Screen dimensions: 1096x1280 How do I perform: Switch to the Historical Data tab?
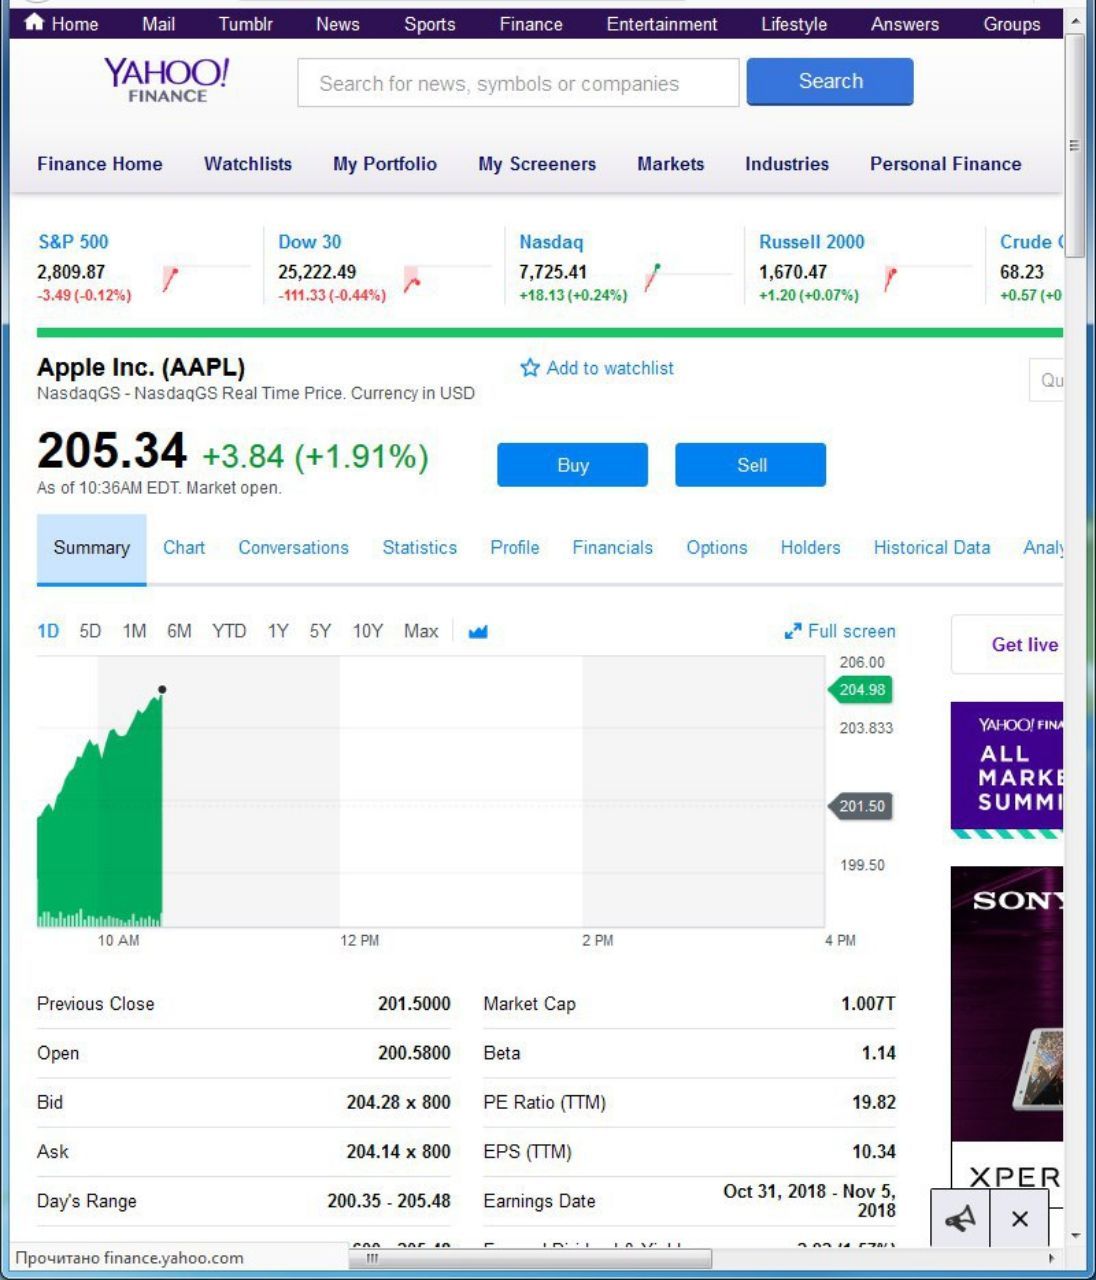[931, 548]
